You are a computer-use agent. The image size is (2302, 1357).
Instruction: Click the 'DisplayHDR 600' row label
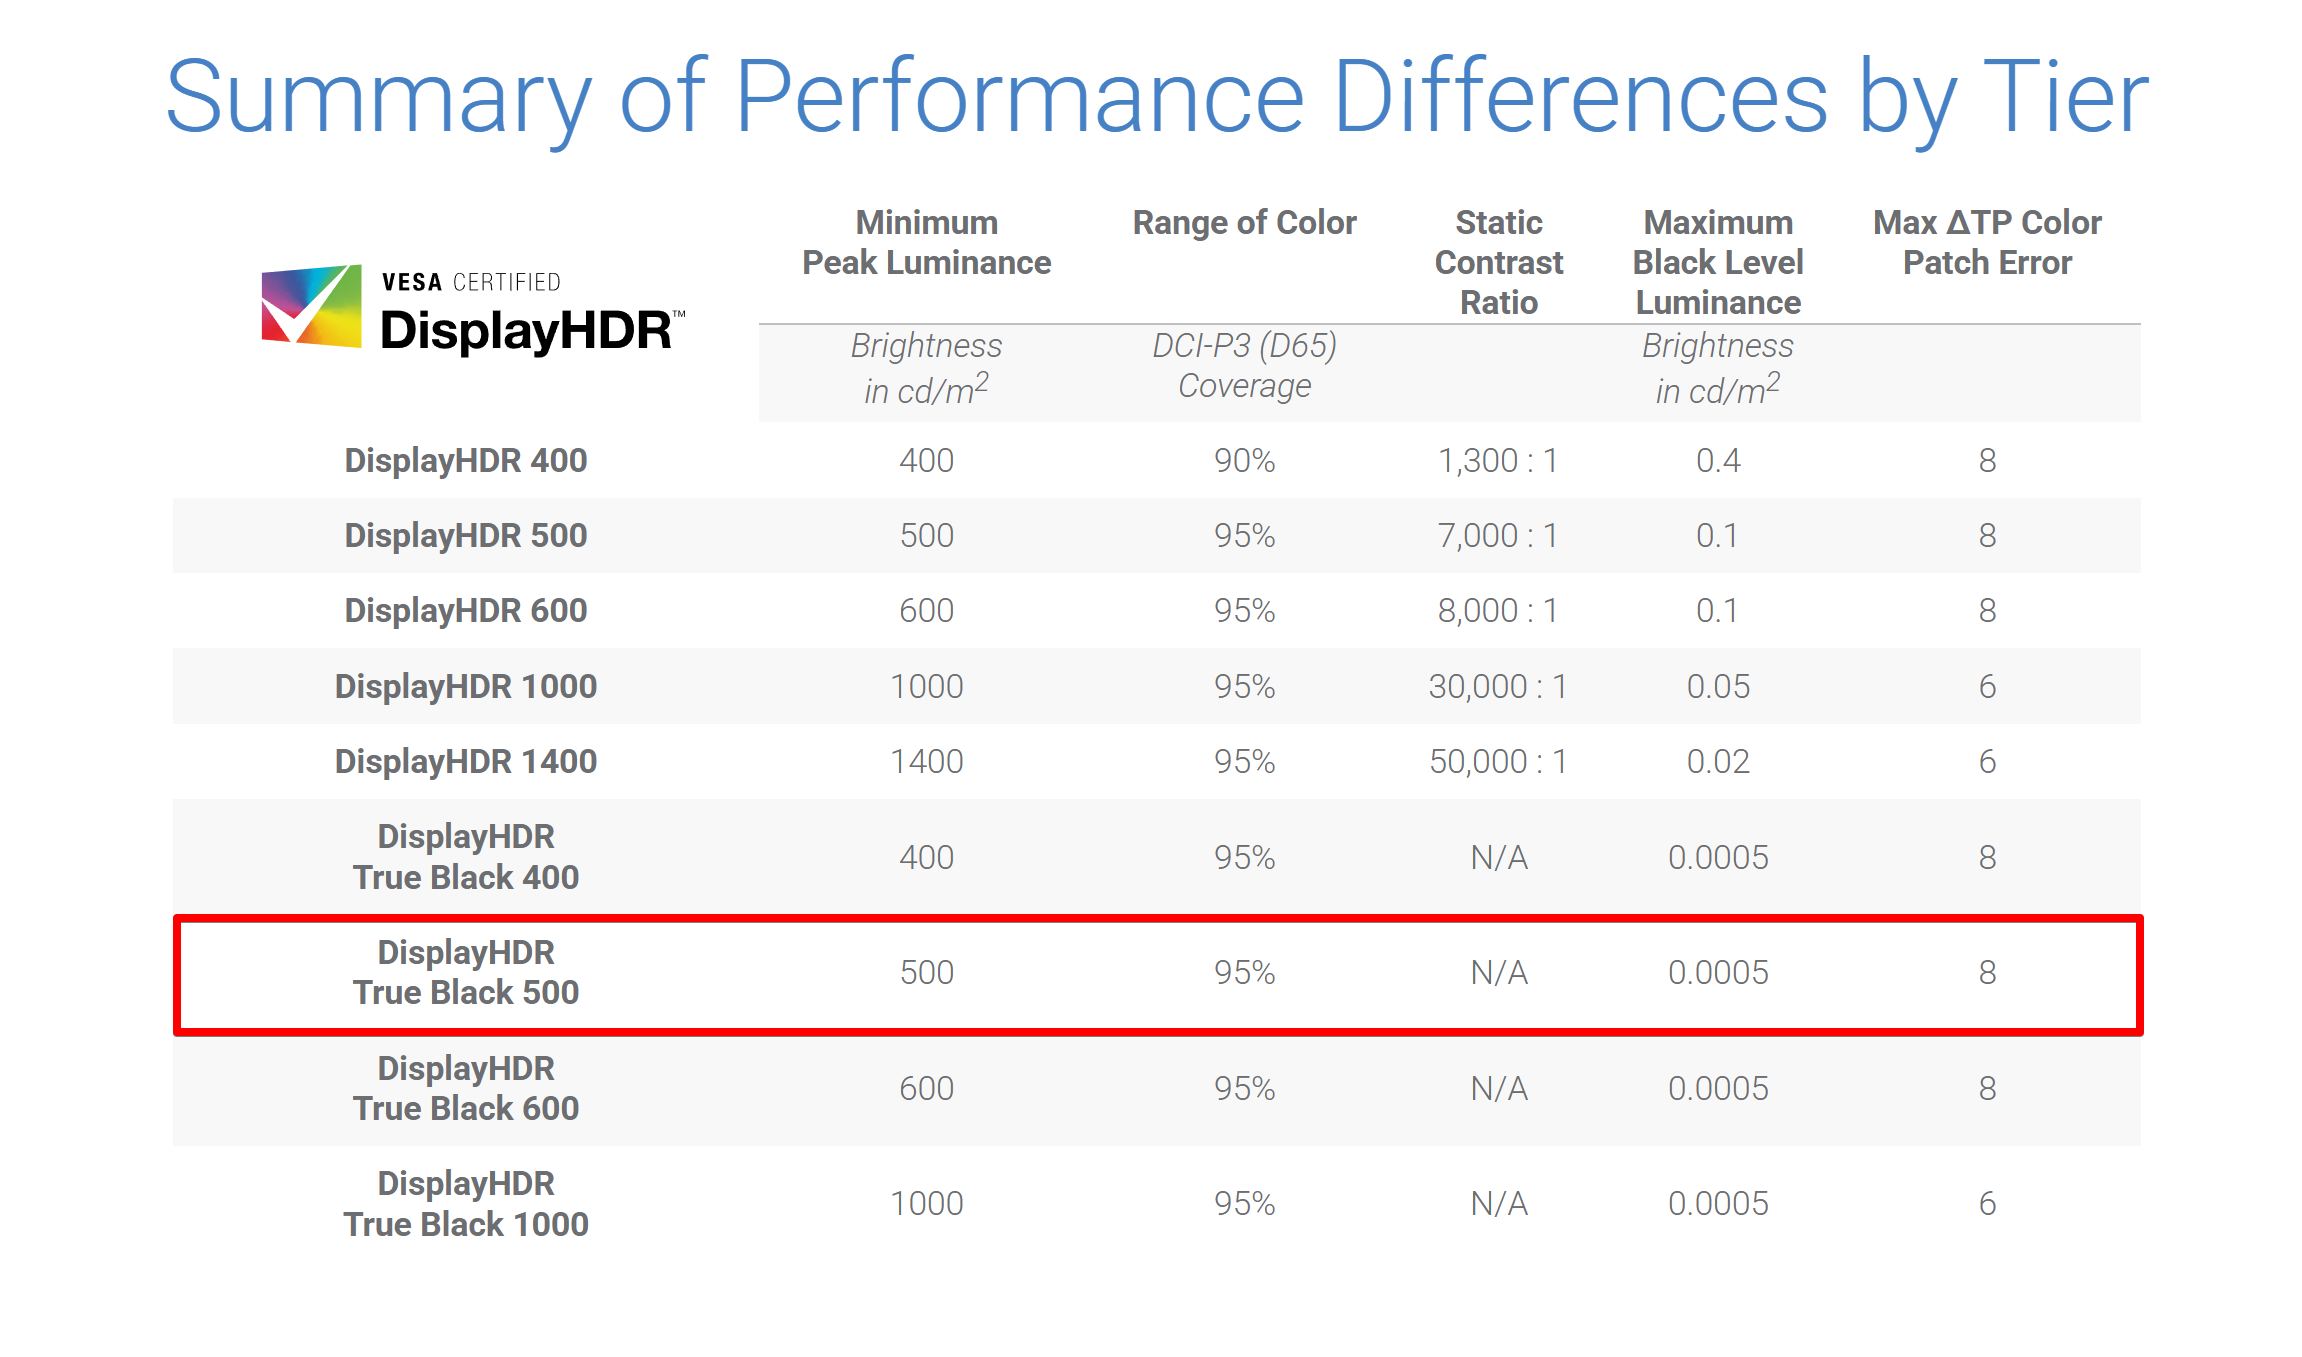coord(466,611)
